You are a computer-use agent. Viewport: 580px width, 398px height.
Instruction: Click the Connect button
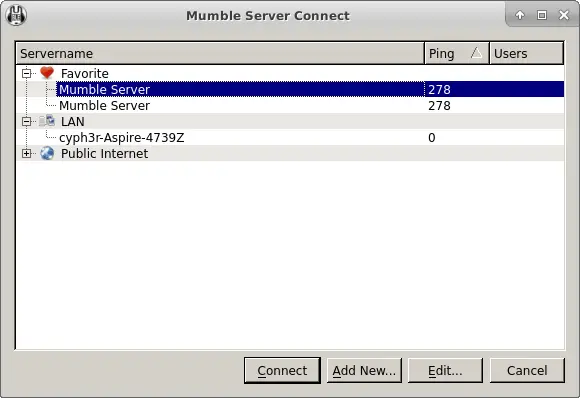click(x=282, y=370)
